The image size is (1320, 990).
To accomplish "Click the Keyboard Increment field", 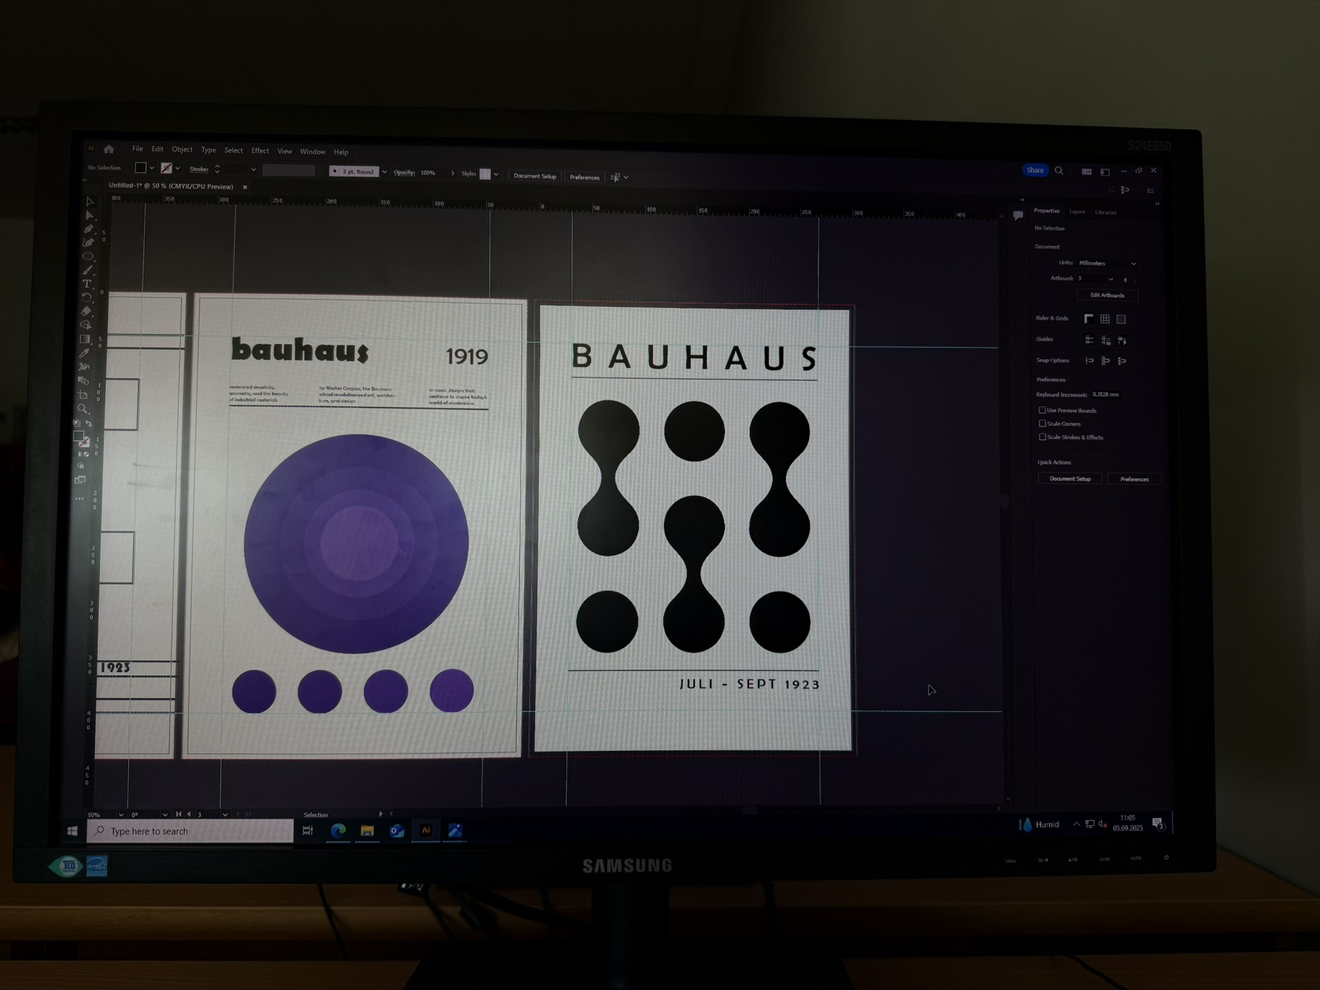I will [1106, 394].
